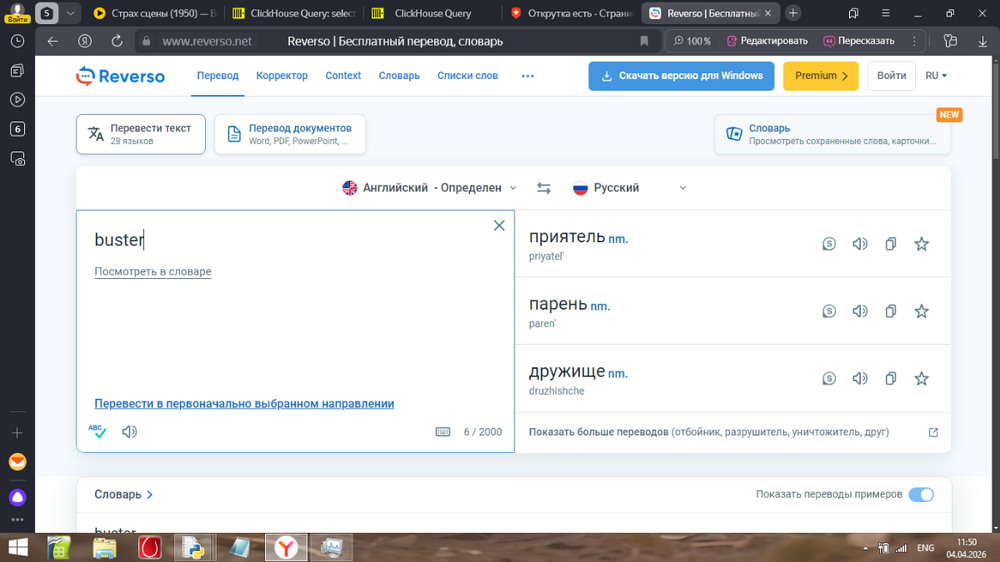Open the 'Списки слов' navigation tab

[x=467, y=75]
